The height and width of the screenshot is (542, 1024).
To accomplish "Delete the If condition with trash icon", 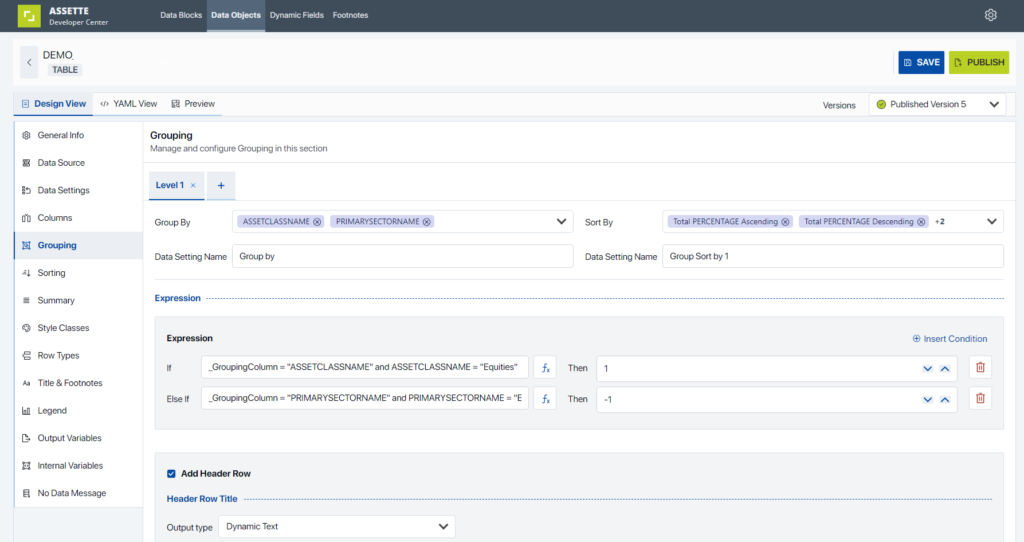I will pos(980,368).
